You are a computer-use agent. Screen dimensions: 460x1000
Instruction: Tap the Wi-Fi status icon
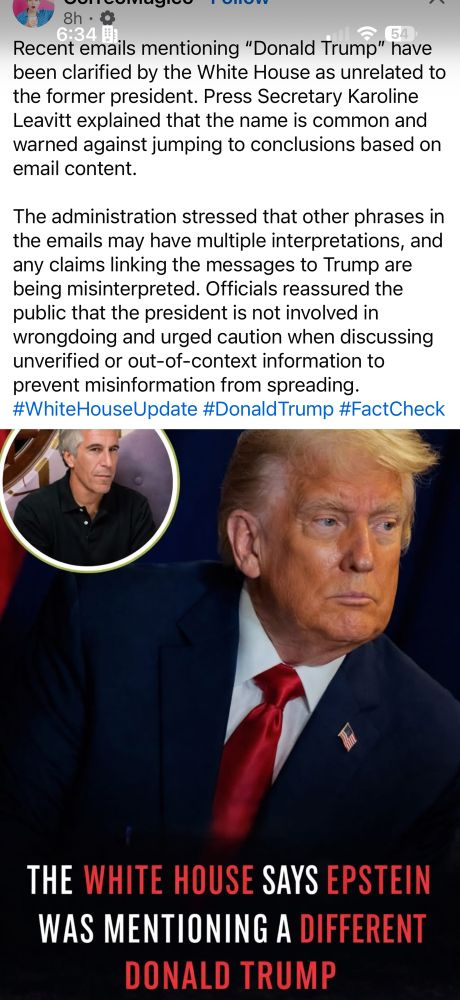[367, 33]
